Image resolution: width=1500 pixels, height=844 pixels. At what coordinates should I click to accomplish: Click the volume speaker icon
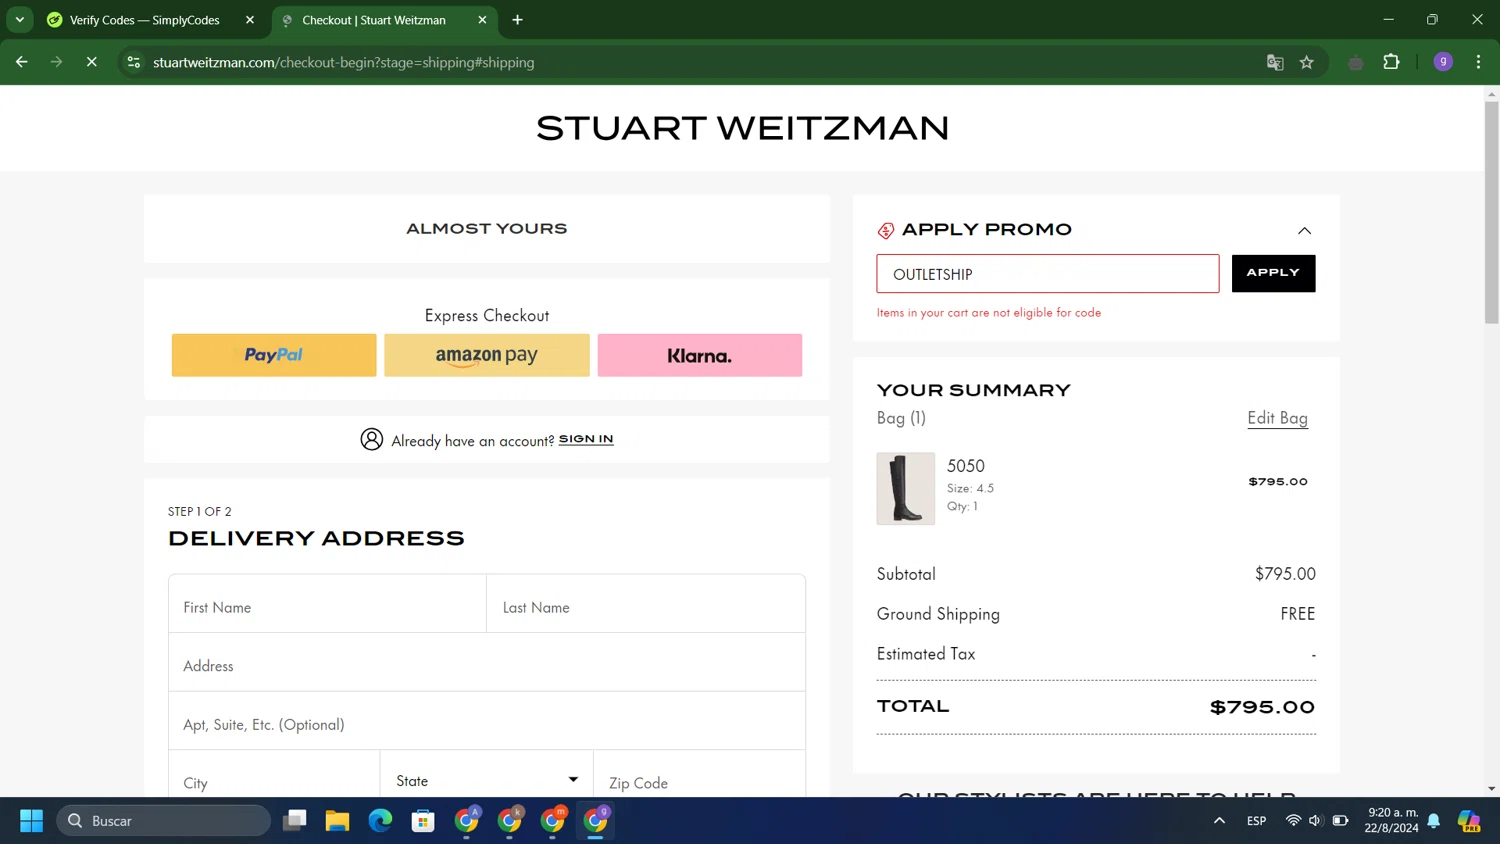pos(1316,821)
